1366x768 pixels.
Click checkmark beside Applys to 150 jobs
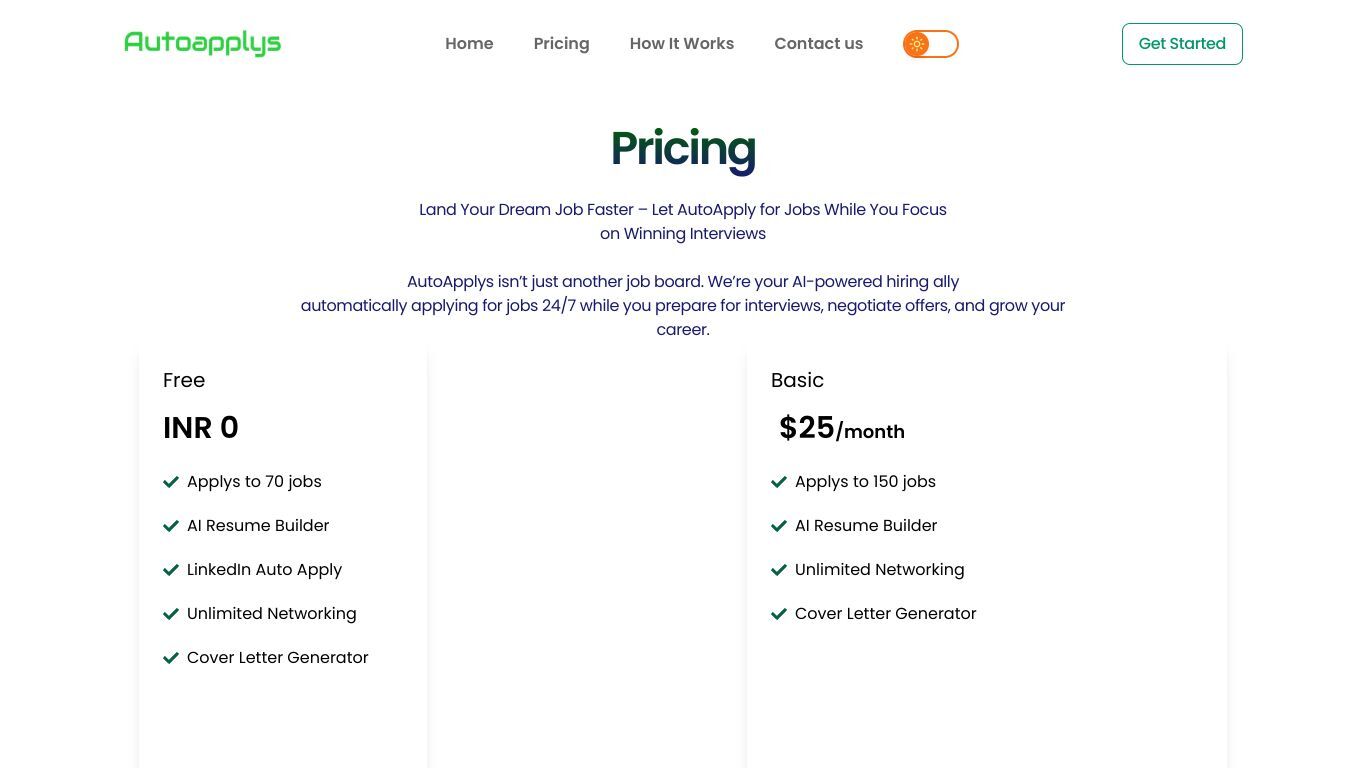tap(779, 482)
